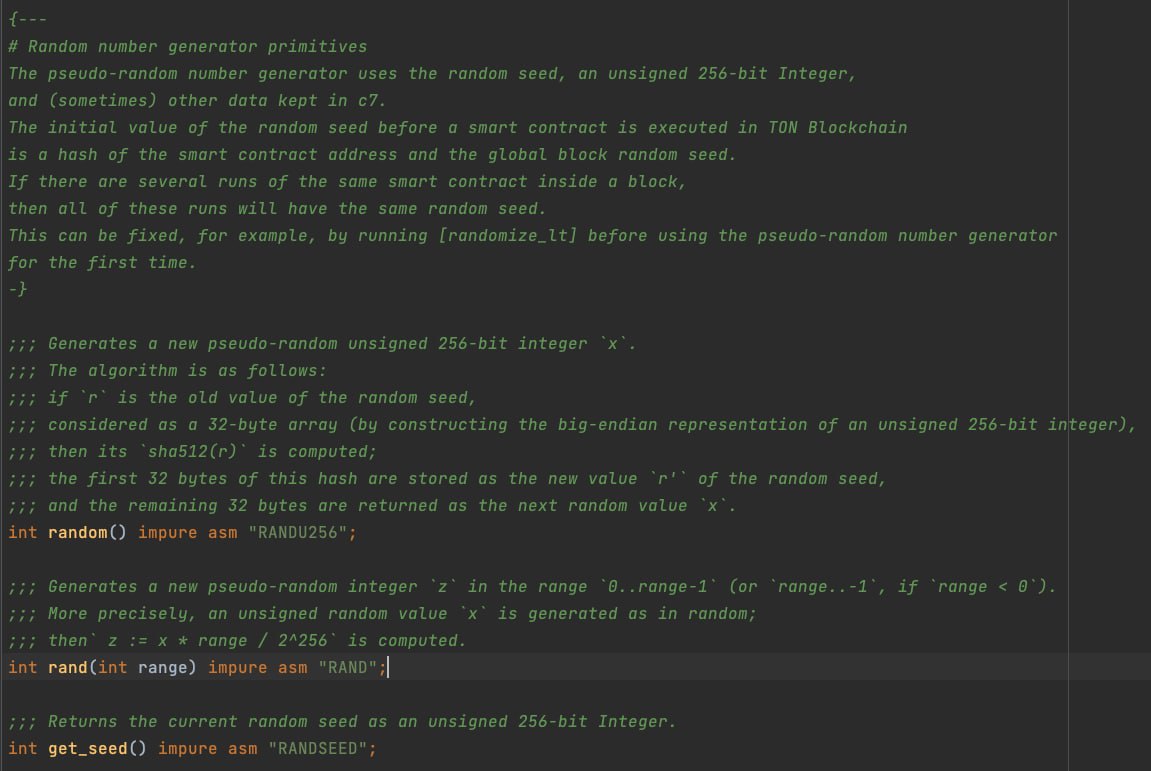
Task: Place cursor on the random function name
Action: [x=78, y=532]
